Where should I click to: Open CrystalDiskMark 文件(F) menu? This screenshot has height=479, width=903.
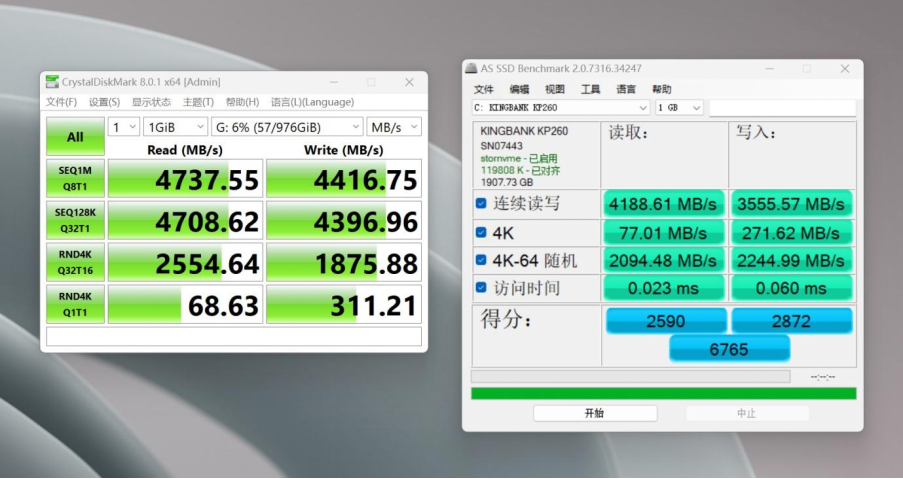(x=61, y=102)
